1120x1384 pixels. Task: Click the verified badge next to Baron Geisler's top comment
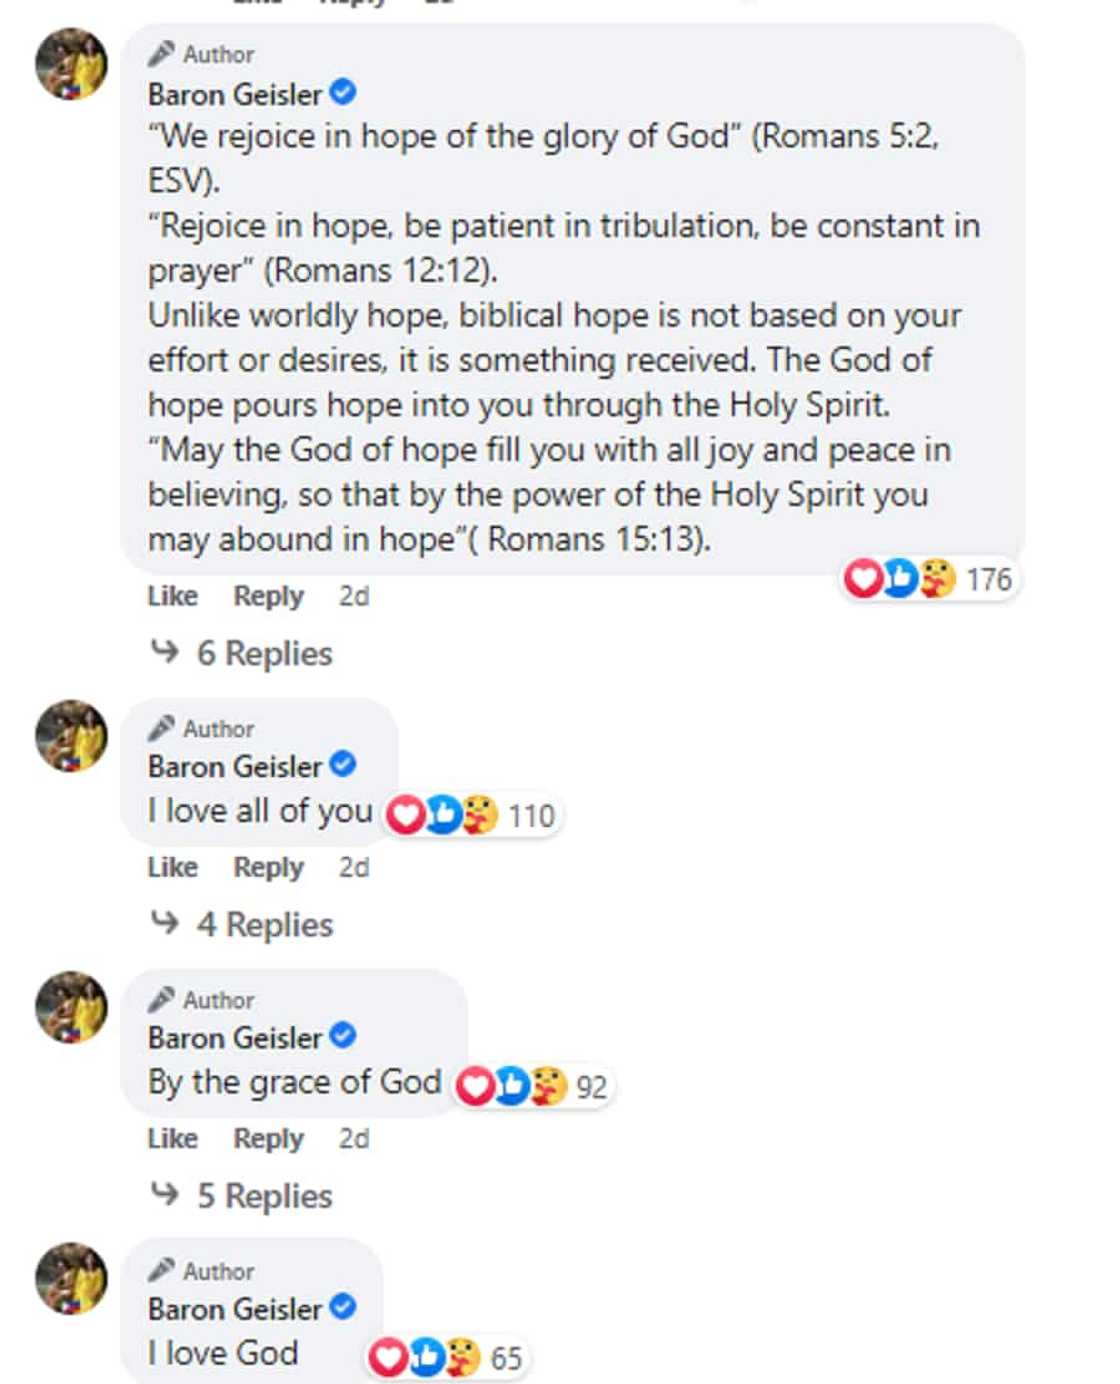click(x=343, y=93)
